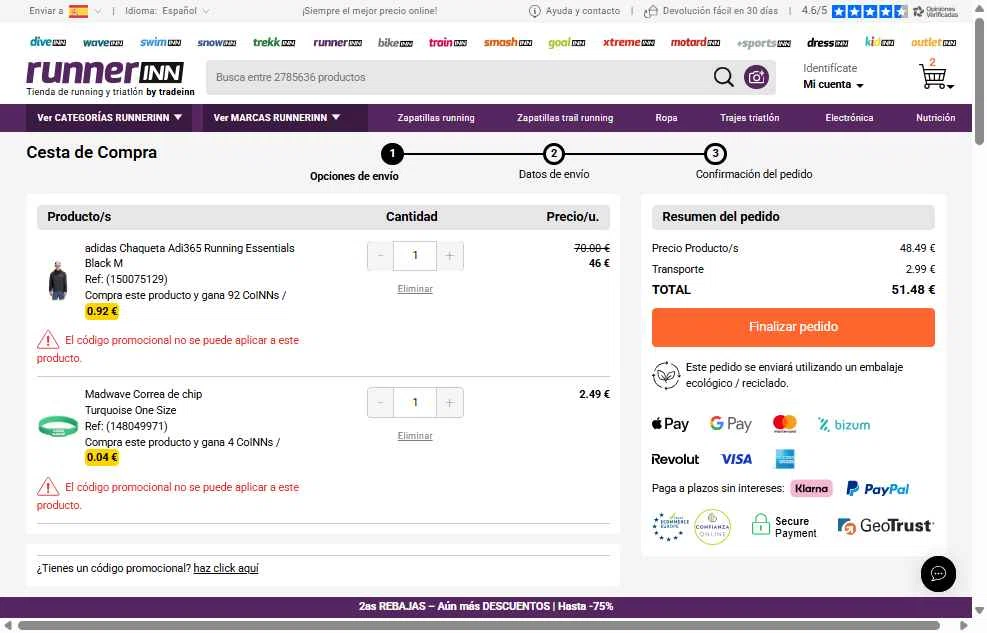Image resolution: width=987 pixels, height=633 pixels.
Task: Open the goalinn store logo
Action: click(566, 43)
